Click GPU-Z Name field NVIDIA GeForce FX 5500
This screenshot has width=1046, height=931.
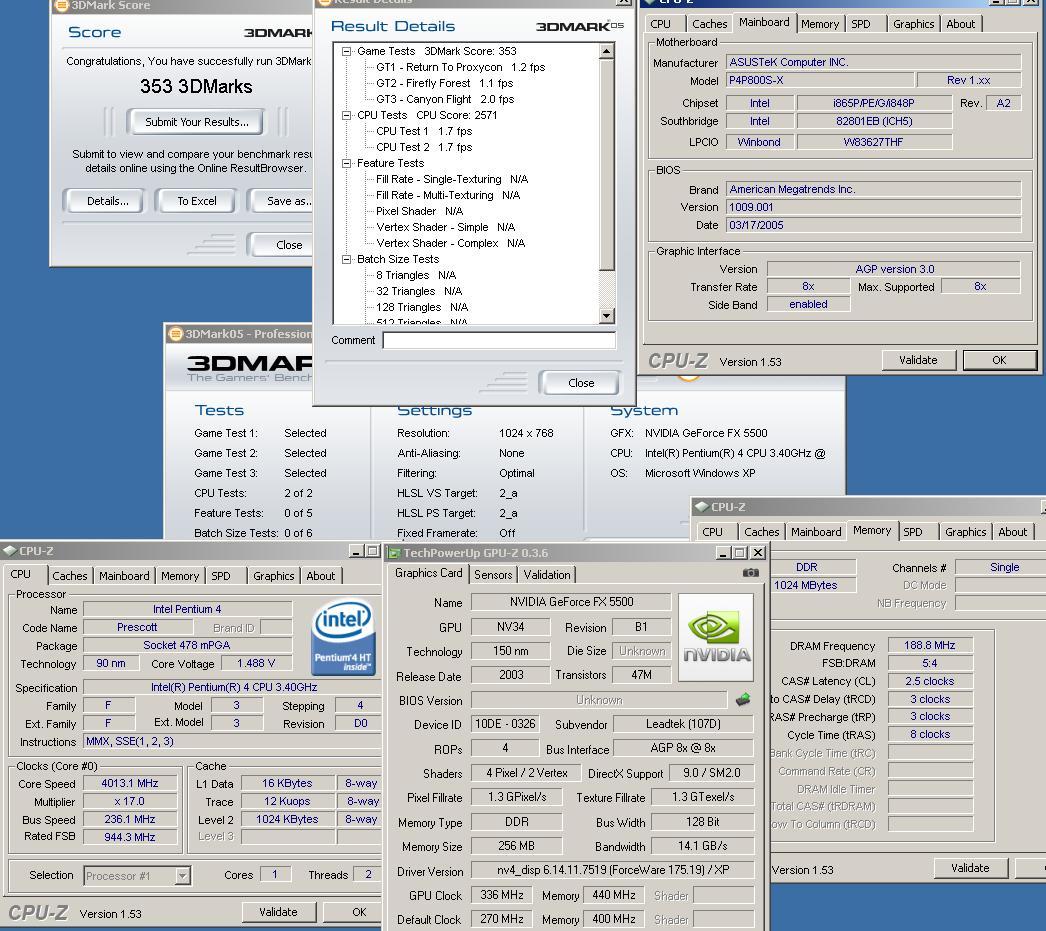click(571, 602)
